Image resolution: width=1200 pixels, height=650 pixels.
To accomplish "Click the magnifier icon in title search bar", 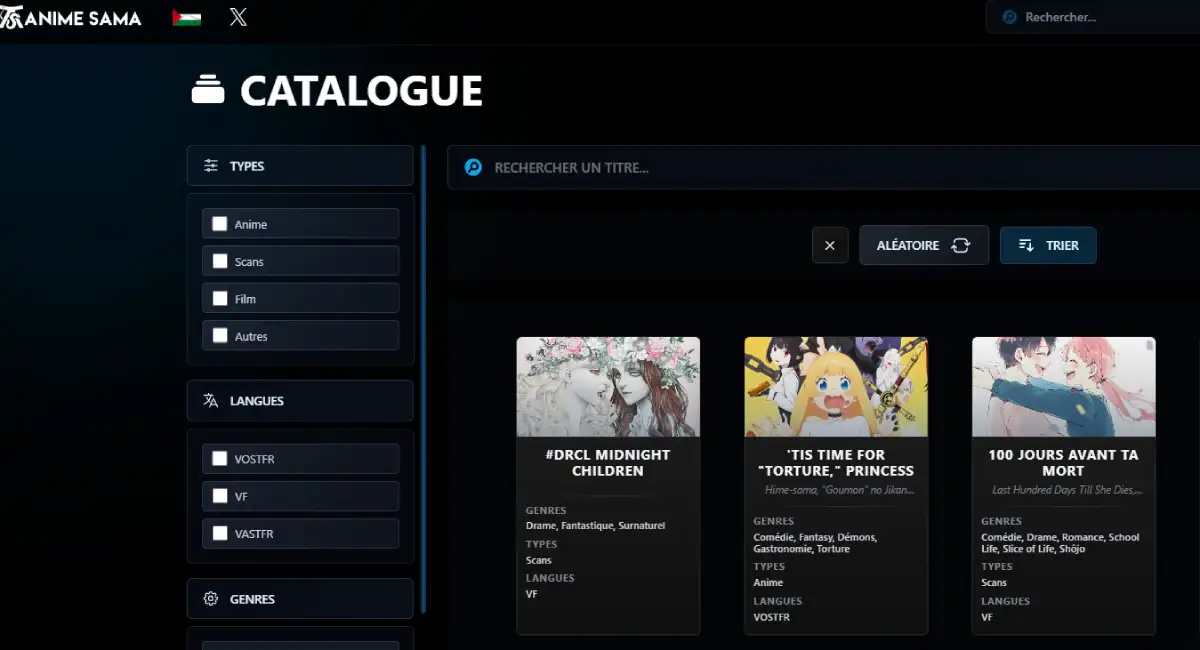I will click(474, 168).
